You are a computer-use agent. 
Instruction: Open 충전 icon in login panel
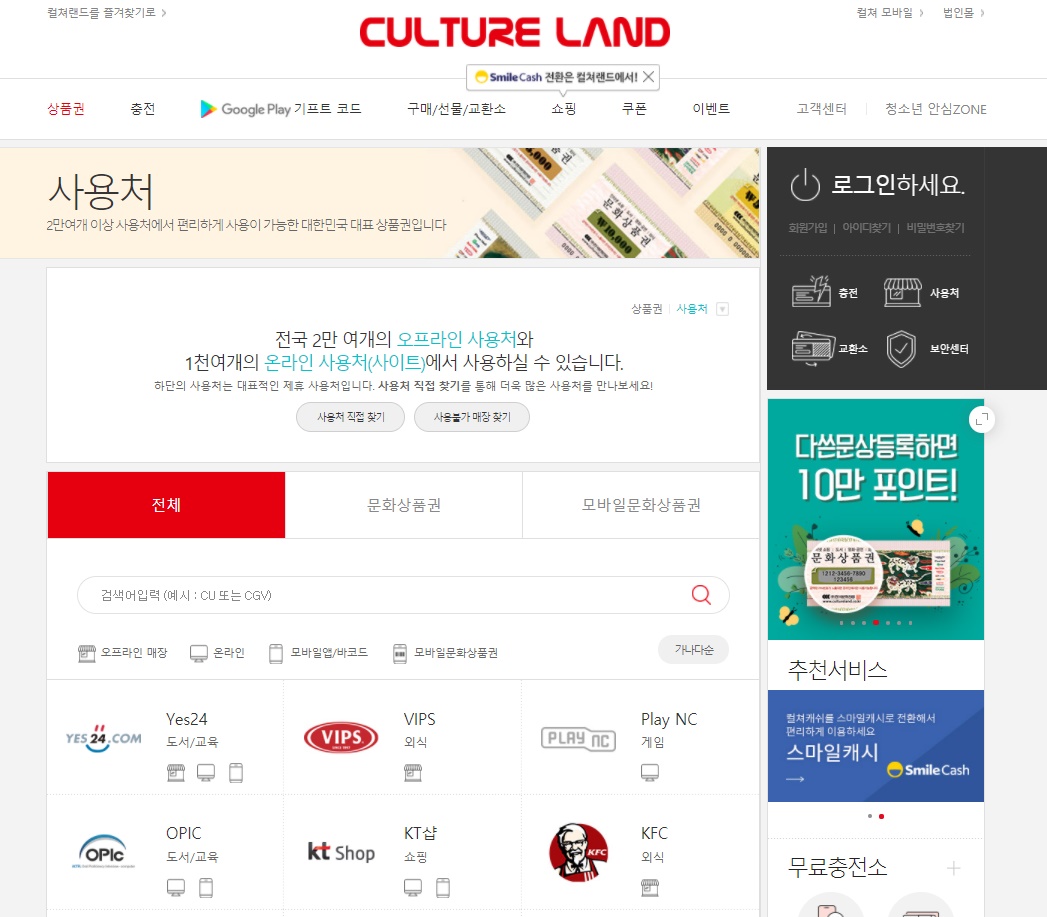811,291
